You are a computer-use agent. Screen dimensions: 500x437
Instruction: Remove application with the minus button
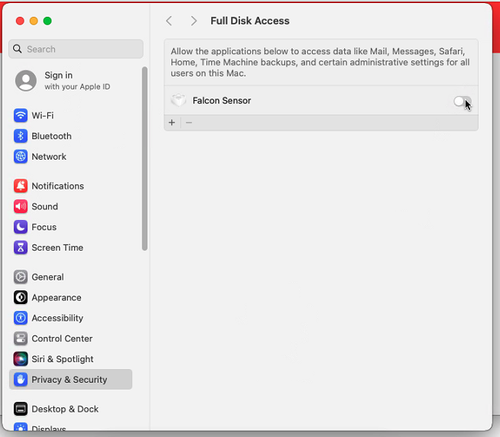click(x=189, y=123)
